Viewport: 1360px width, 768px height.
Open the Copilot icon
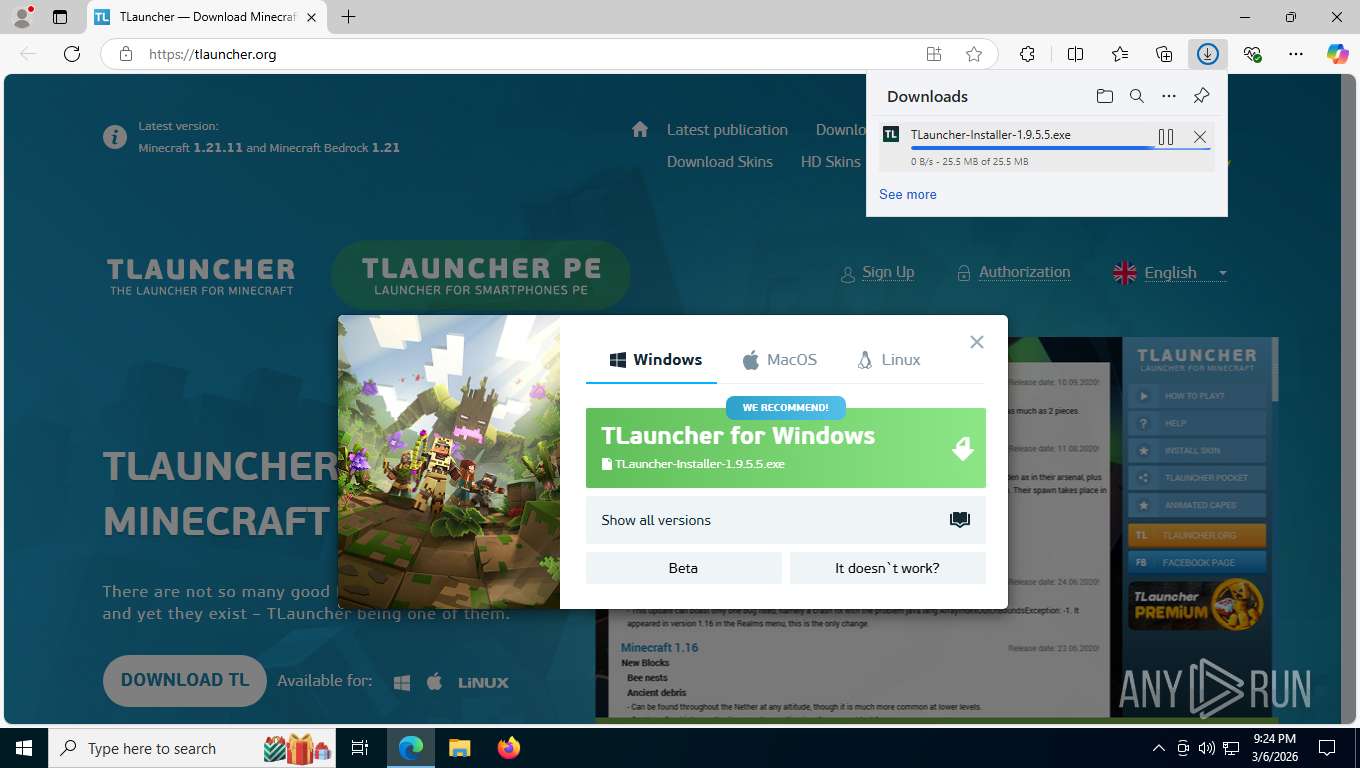1338,54
